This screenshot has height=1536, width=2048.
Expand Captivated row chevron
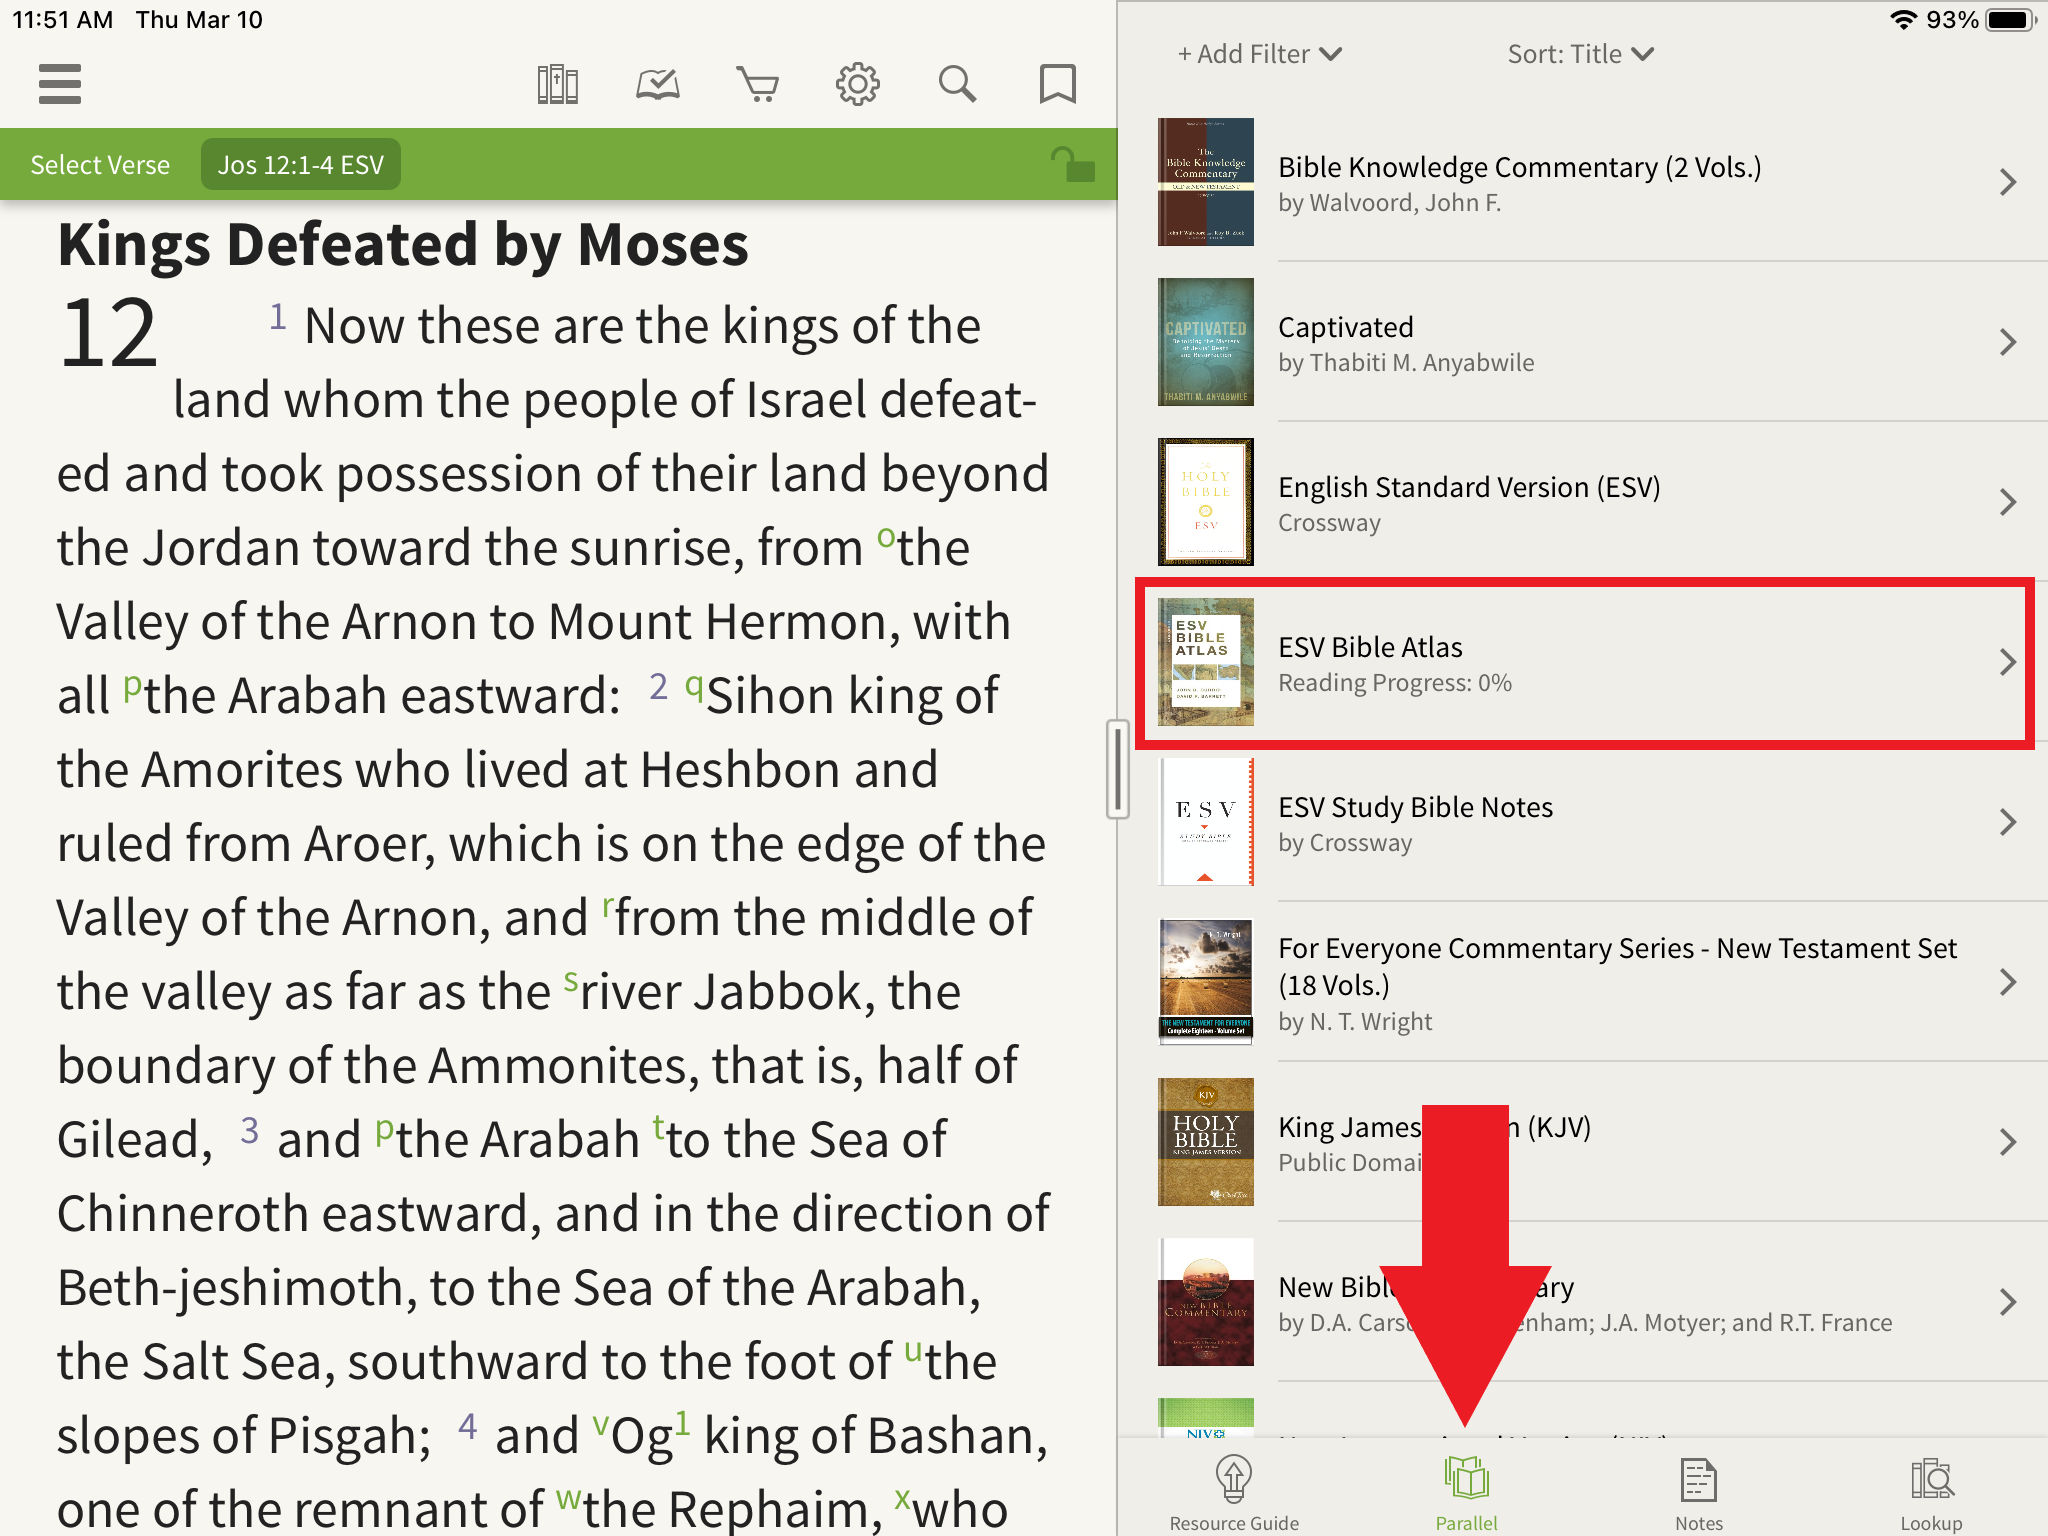(x=2007, y=342)
